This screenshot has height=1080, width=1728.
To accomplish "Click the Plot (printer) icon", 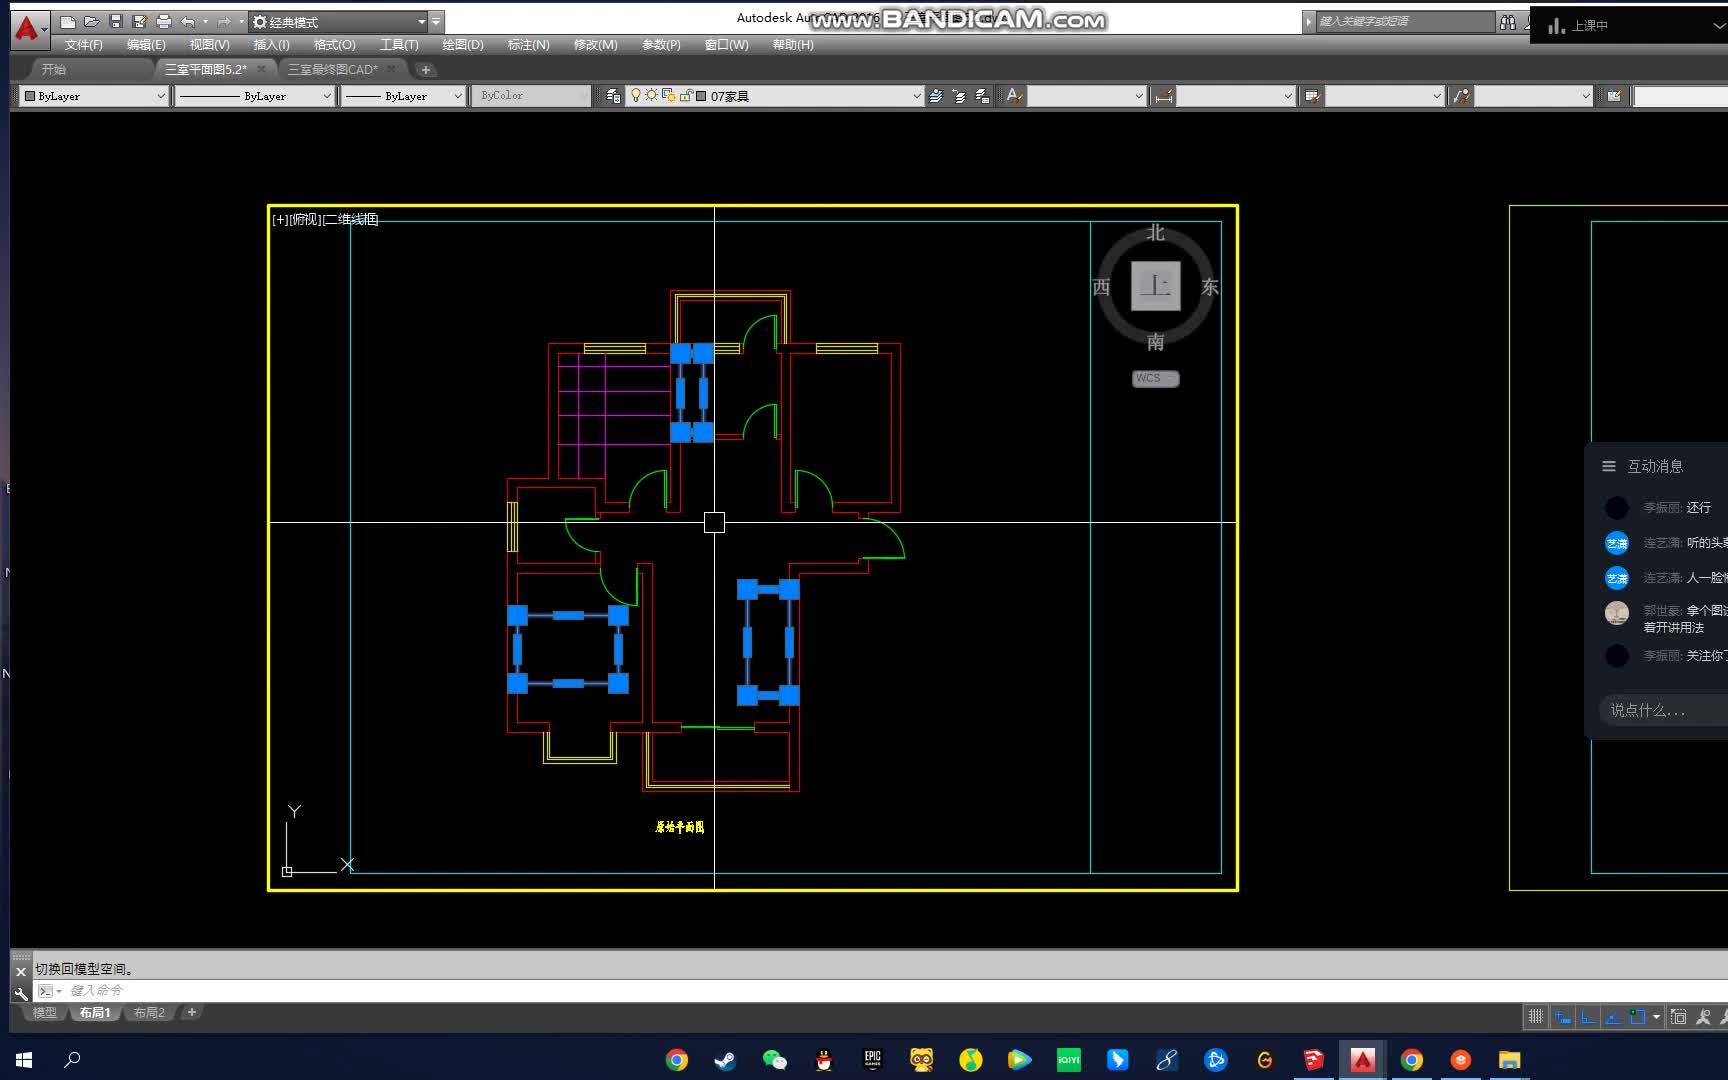I will coord(164,21).
